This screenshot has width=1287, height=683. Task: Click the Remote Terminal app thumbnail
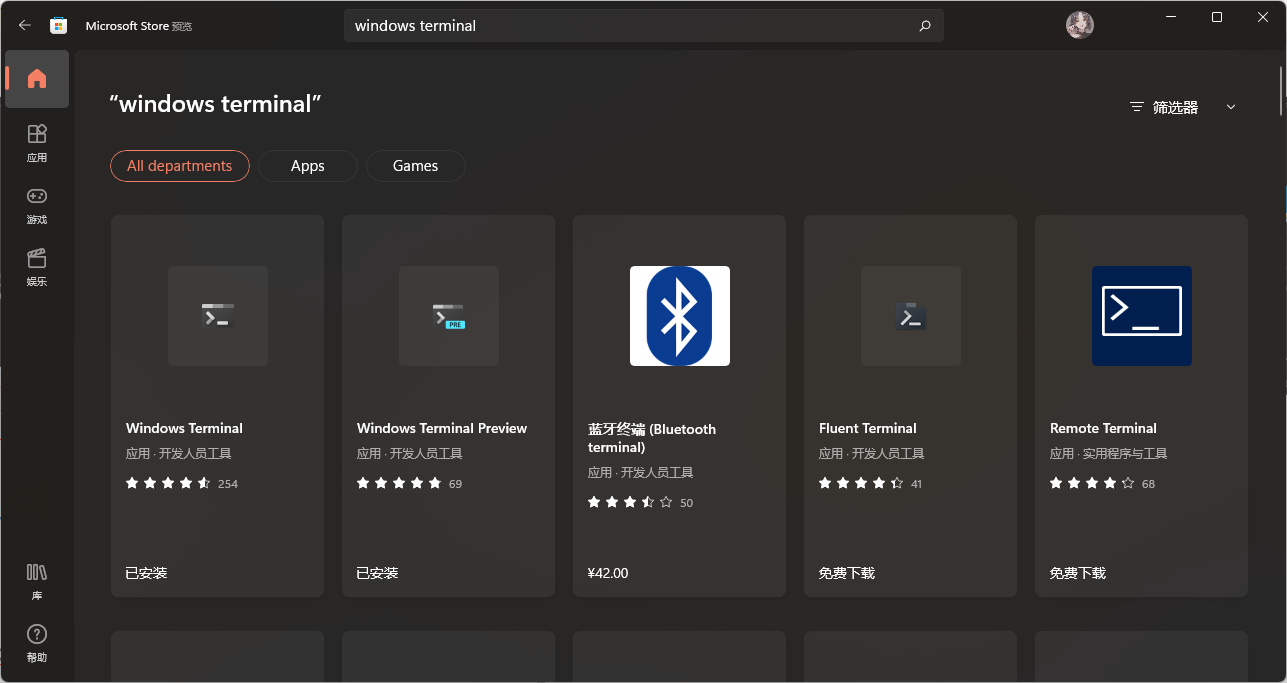pyautogui.click(x=1140, y=316)
